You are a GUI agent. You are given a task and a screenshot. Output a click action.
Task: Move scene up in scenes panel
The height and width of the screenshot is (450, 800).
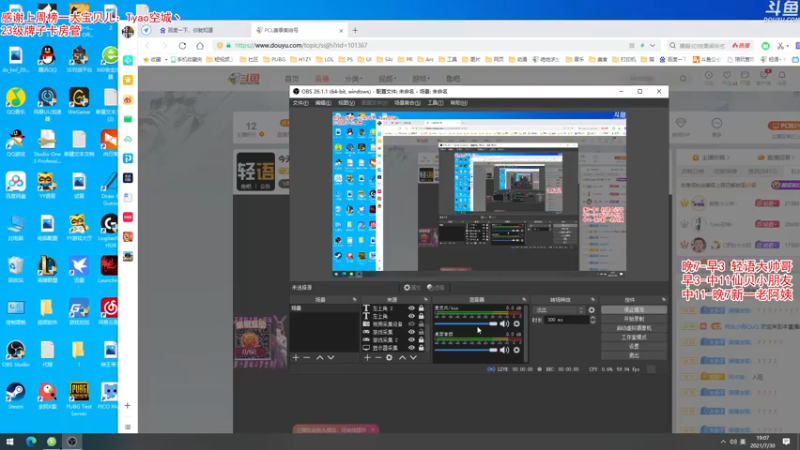(320, 358)
